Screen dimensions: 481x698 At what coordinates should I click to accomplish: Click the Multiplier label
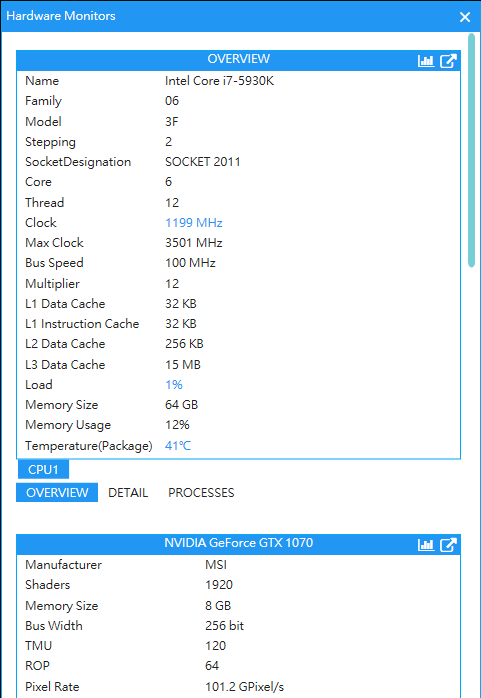tap(53, 284)
